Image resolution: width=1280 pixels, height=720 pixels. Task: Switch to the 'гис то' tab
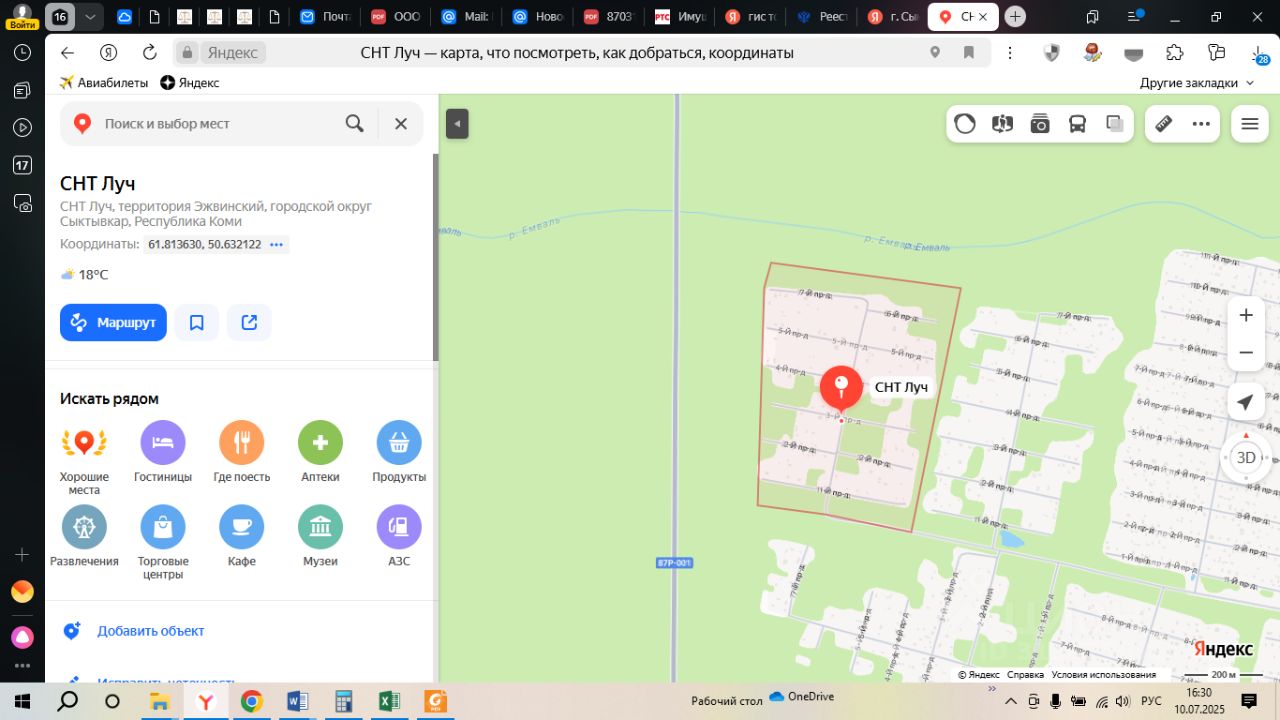coord(749,17)
